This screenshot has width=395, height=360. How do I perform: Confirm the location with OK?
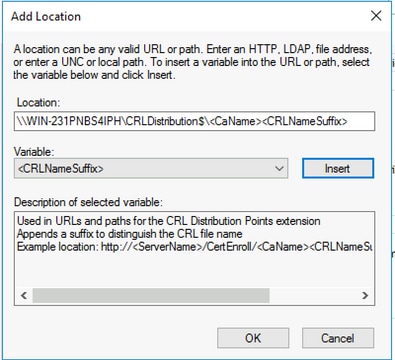click(x=253, y=338)
